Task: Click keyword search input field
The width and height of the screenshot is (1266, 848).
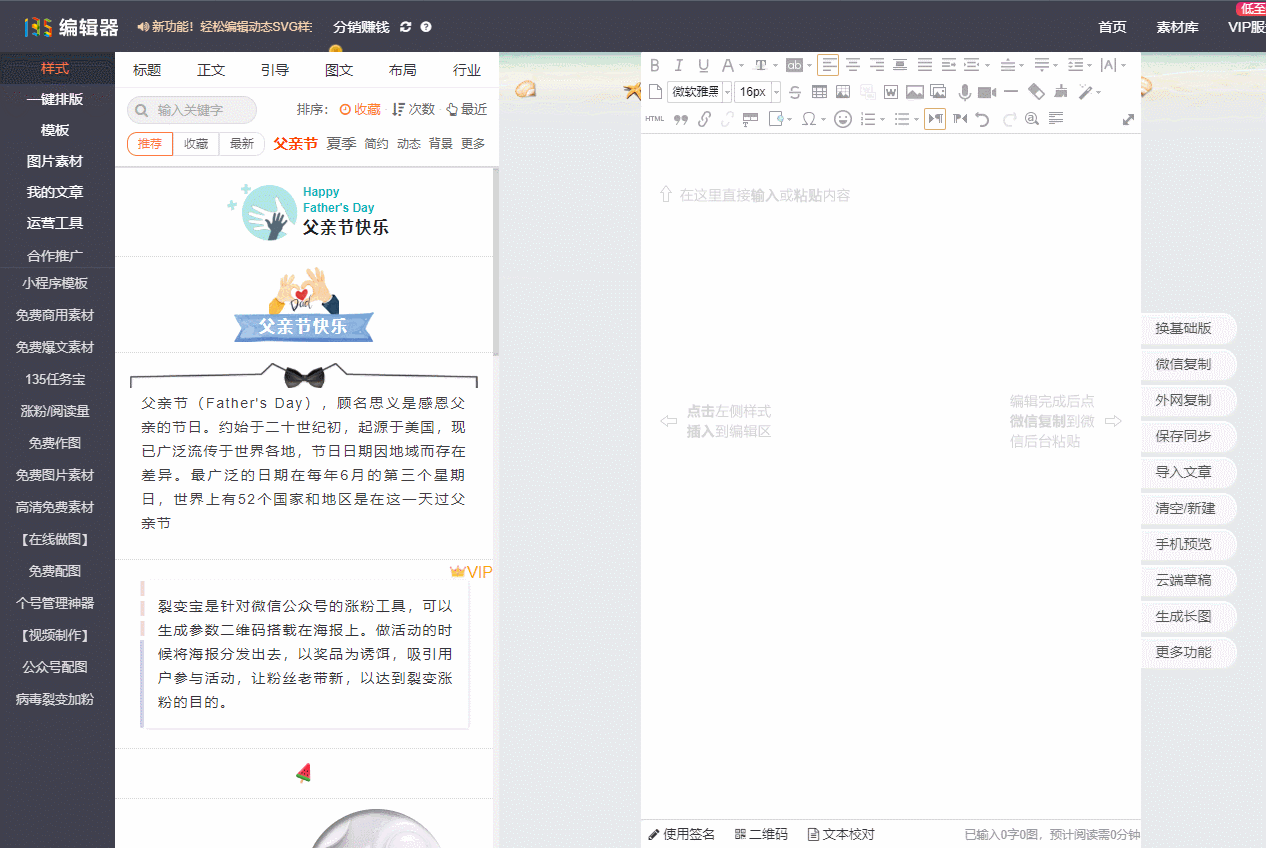Action: pyautogui.click(x=192, y=110)
